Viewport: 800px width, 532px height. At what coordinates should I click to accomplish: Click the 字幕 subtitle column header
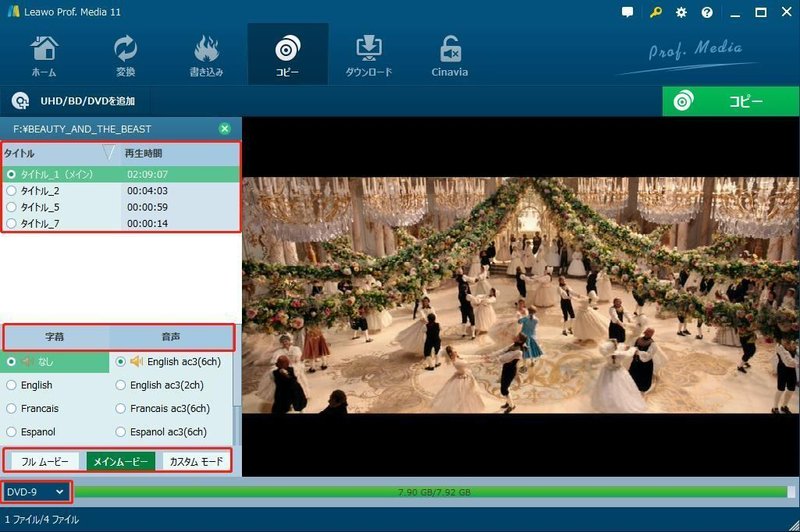point(55,337)
